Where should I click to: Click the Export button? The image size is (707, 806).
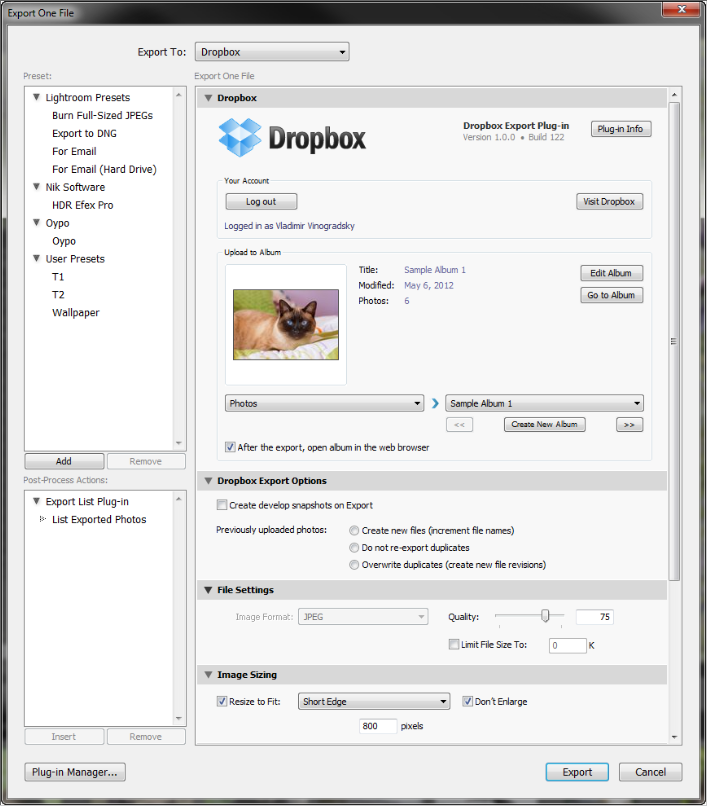point(577,772)
